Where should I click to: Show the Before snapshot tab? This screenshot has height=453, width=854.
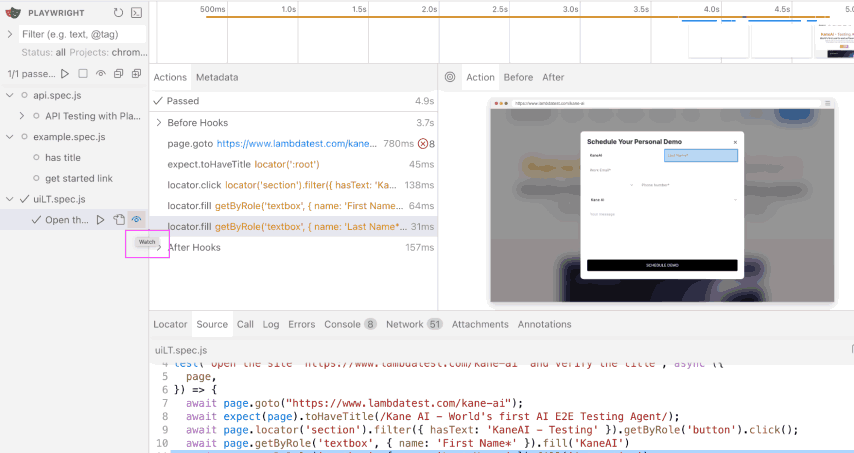coord(518,77)
